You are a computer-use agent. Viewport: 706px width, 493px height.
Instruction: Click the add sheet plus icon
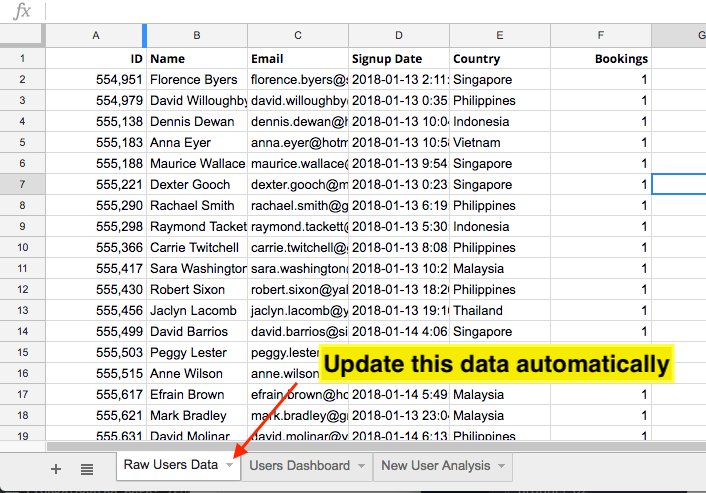[56, 468]
